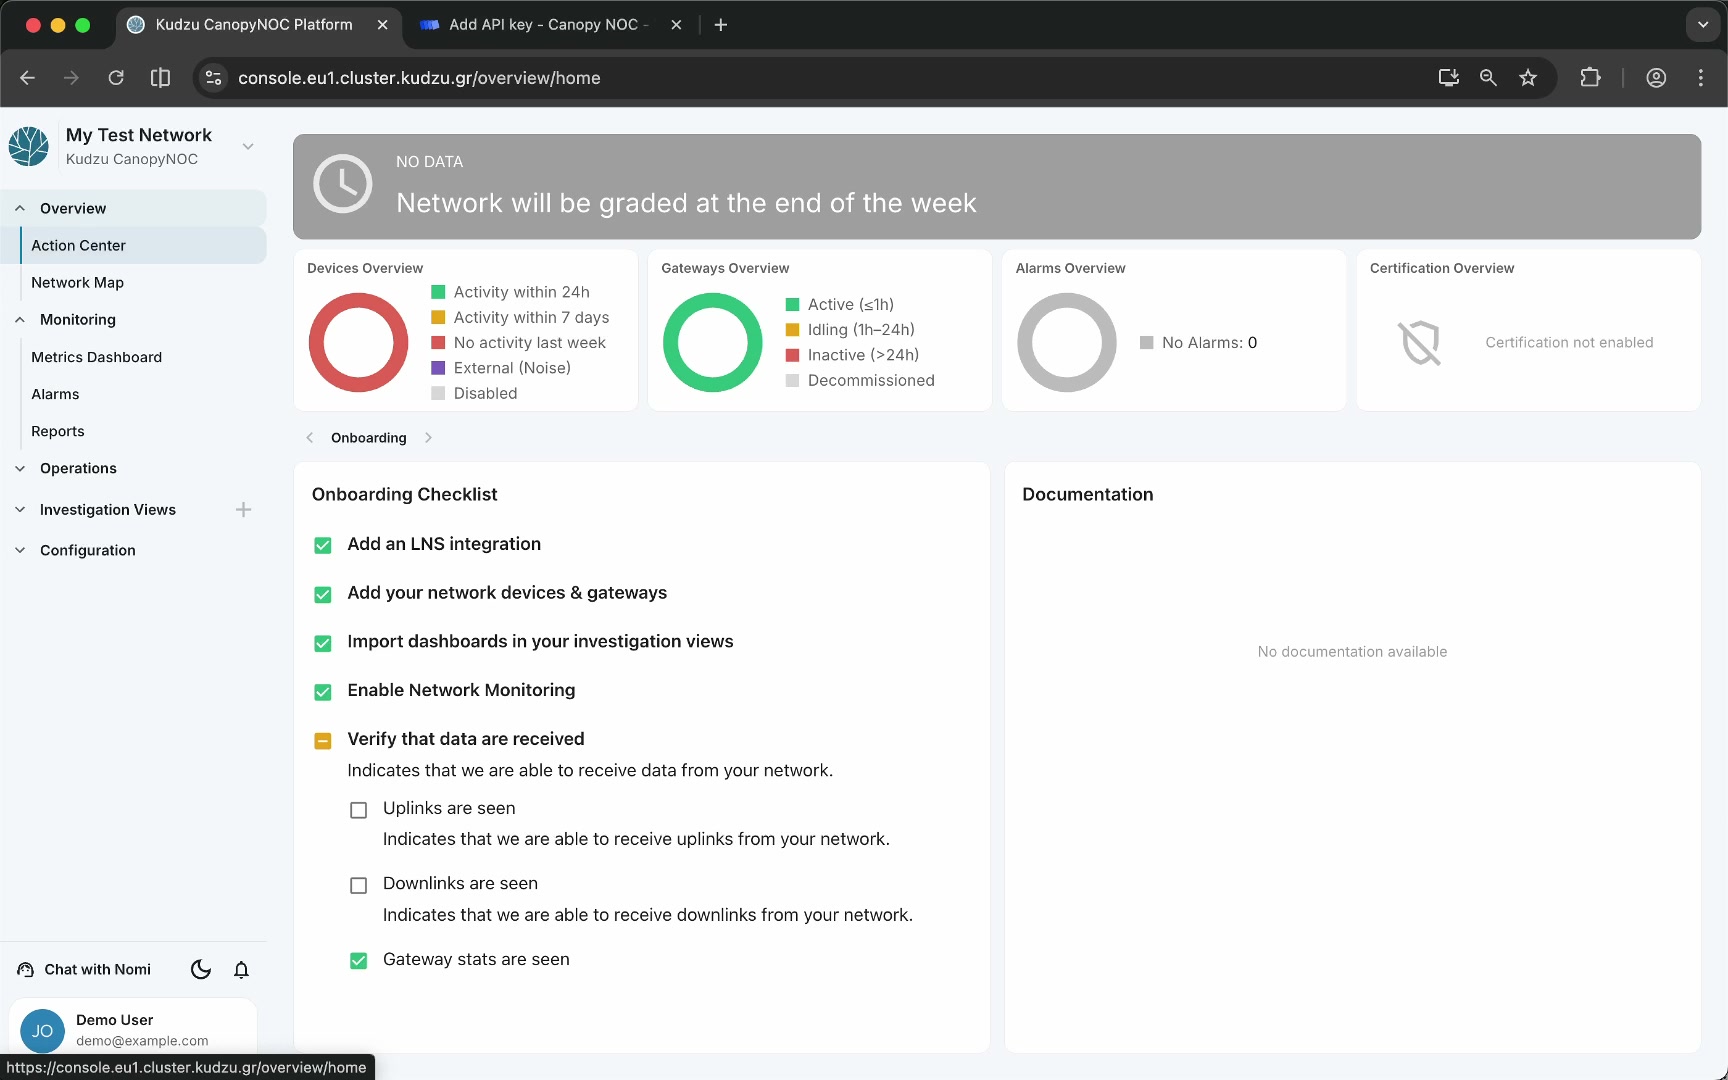Viewport: 1728px width, 1080px height.
Task: Click the clock icon in grading banner
Action: coord(342,184)
